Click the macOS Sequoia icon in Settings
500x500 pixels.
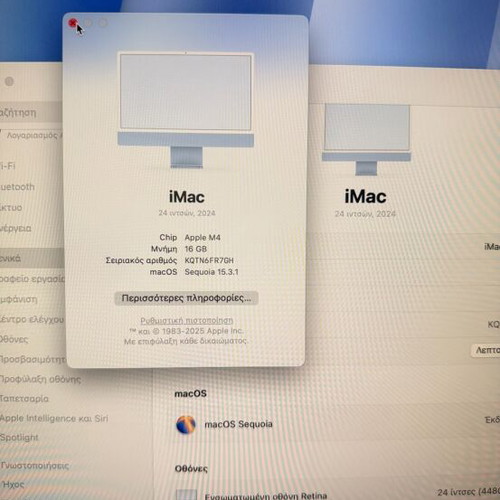(x=186, y=425)
